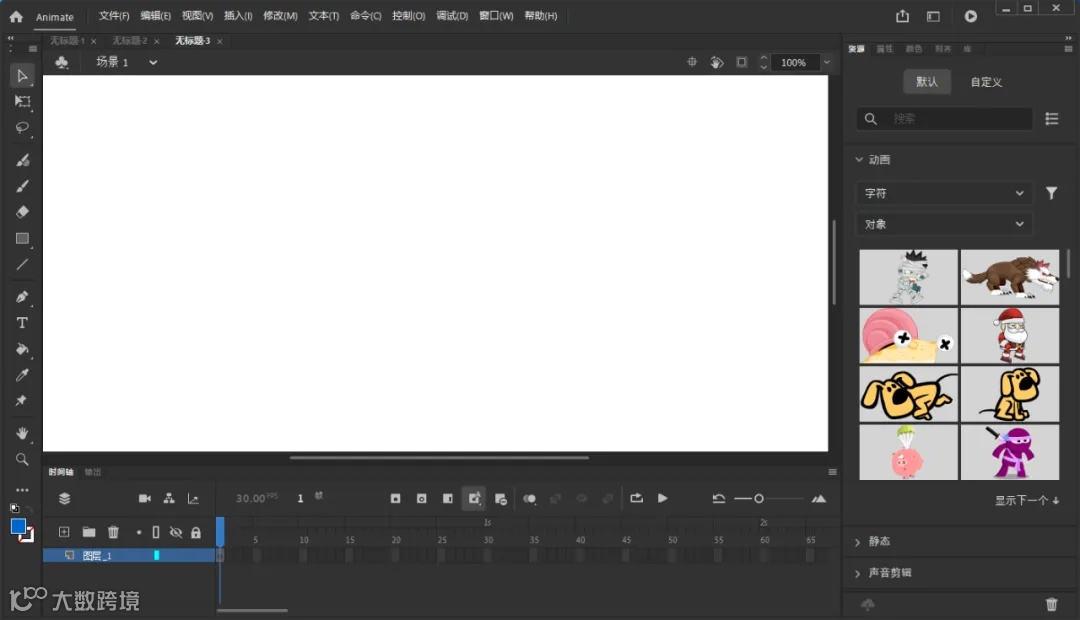Select the Eyedropper tool
This screenshot has height=620, width=1080.
[x=22, y=375]
